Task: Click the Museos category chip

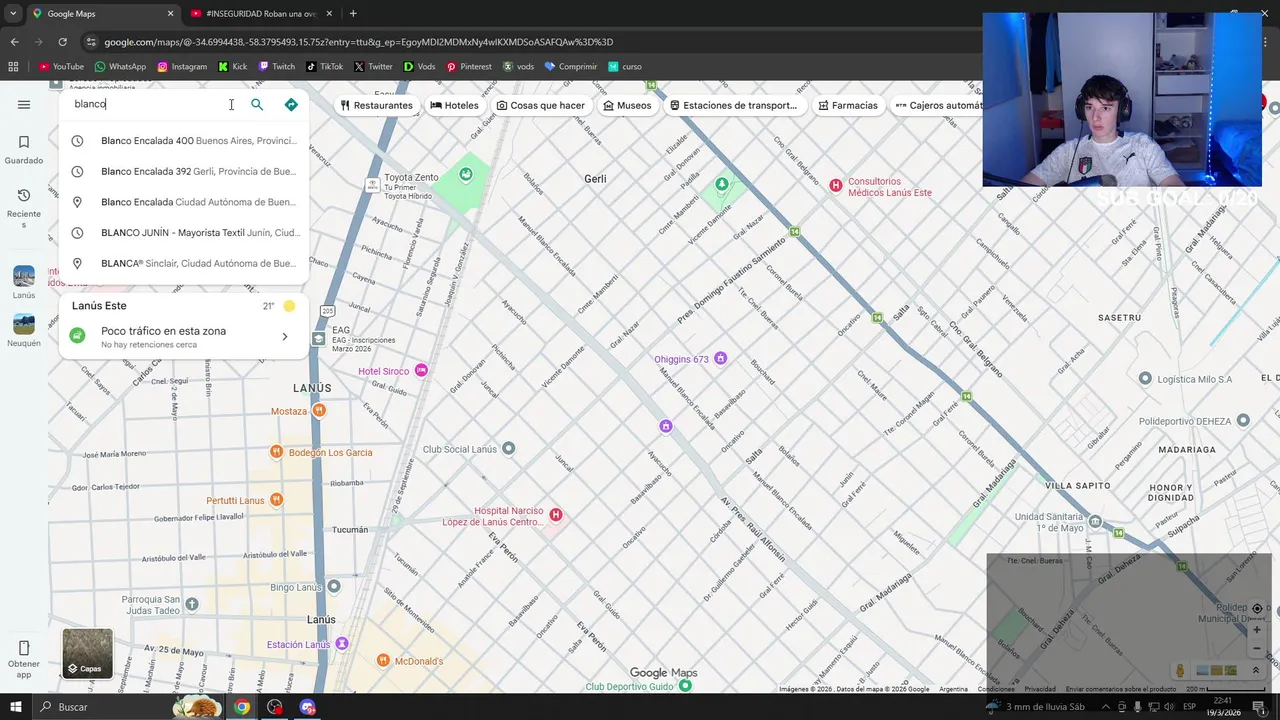Action: pyautogui.click(x=627, y=105)
